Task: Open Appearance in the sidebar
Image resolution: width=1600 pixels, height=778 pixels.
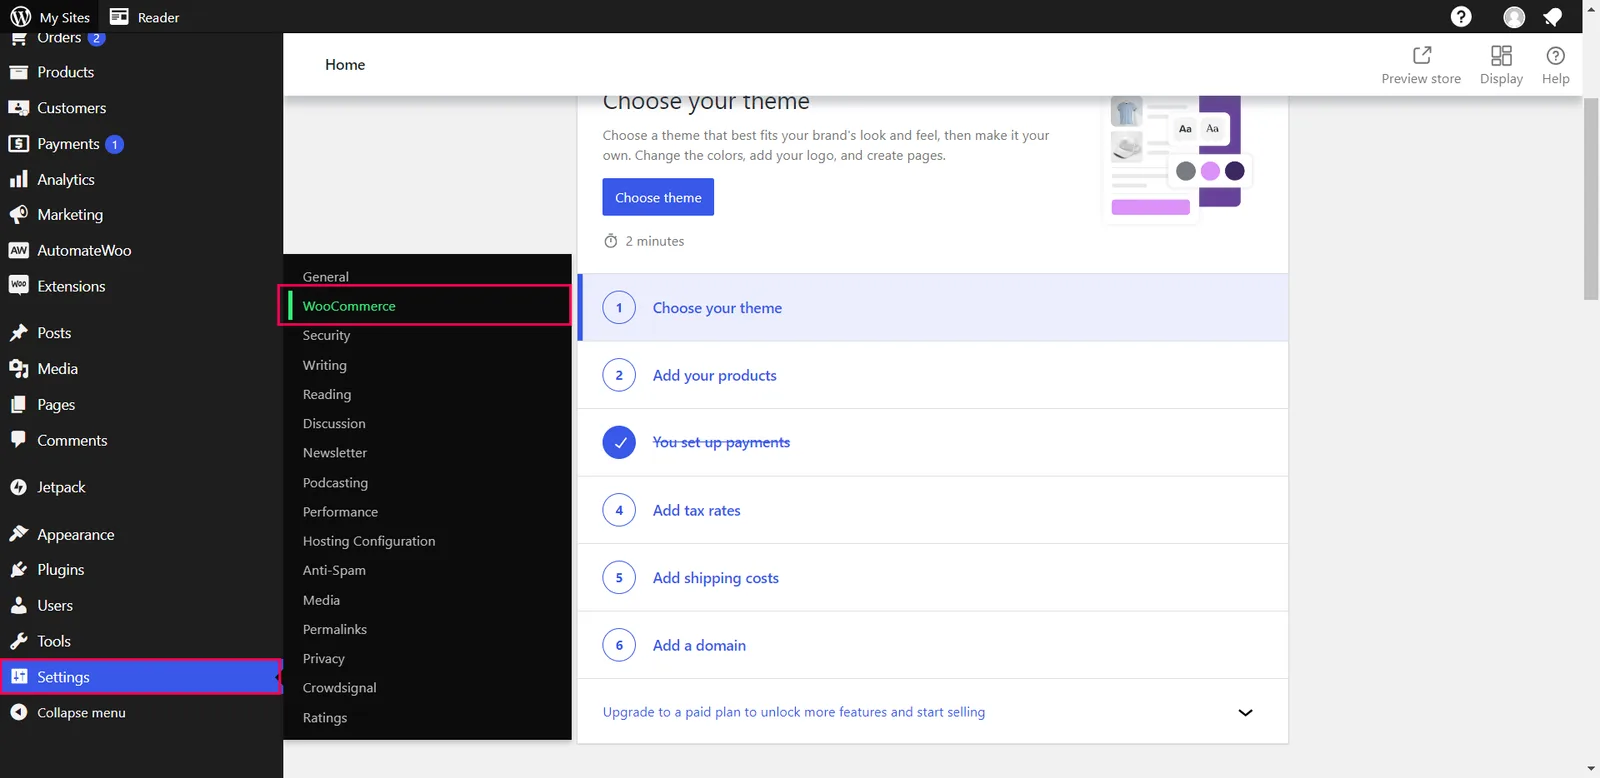Action: 76,535
